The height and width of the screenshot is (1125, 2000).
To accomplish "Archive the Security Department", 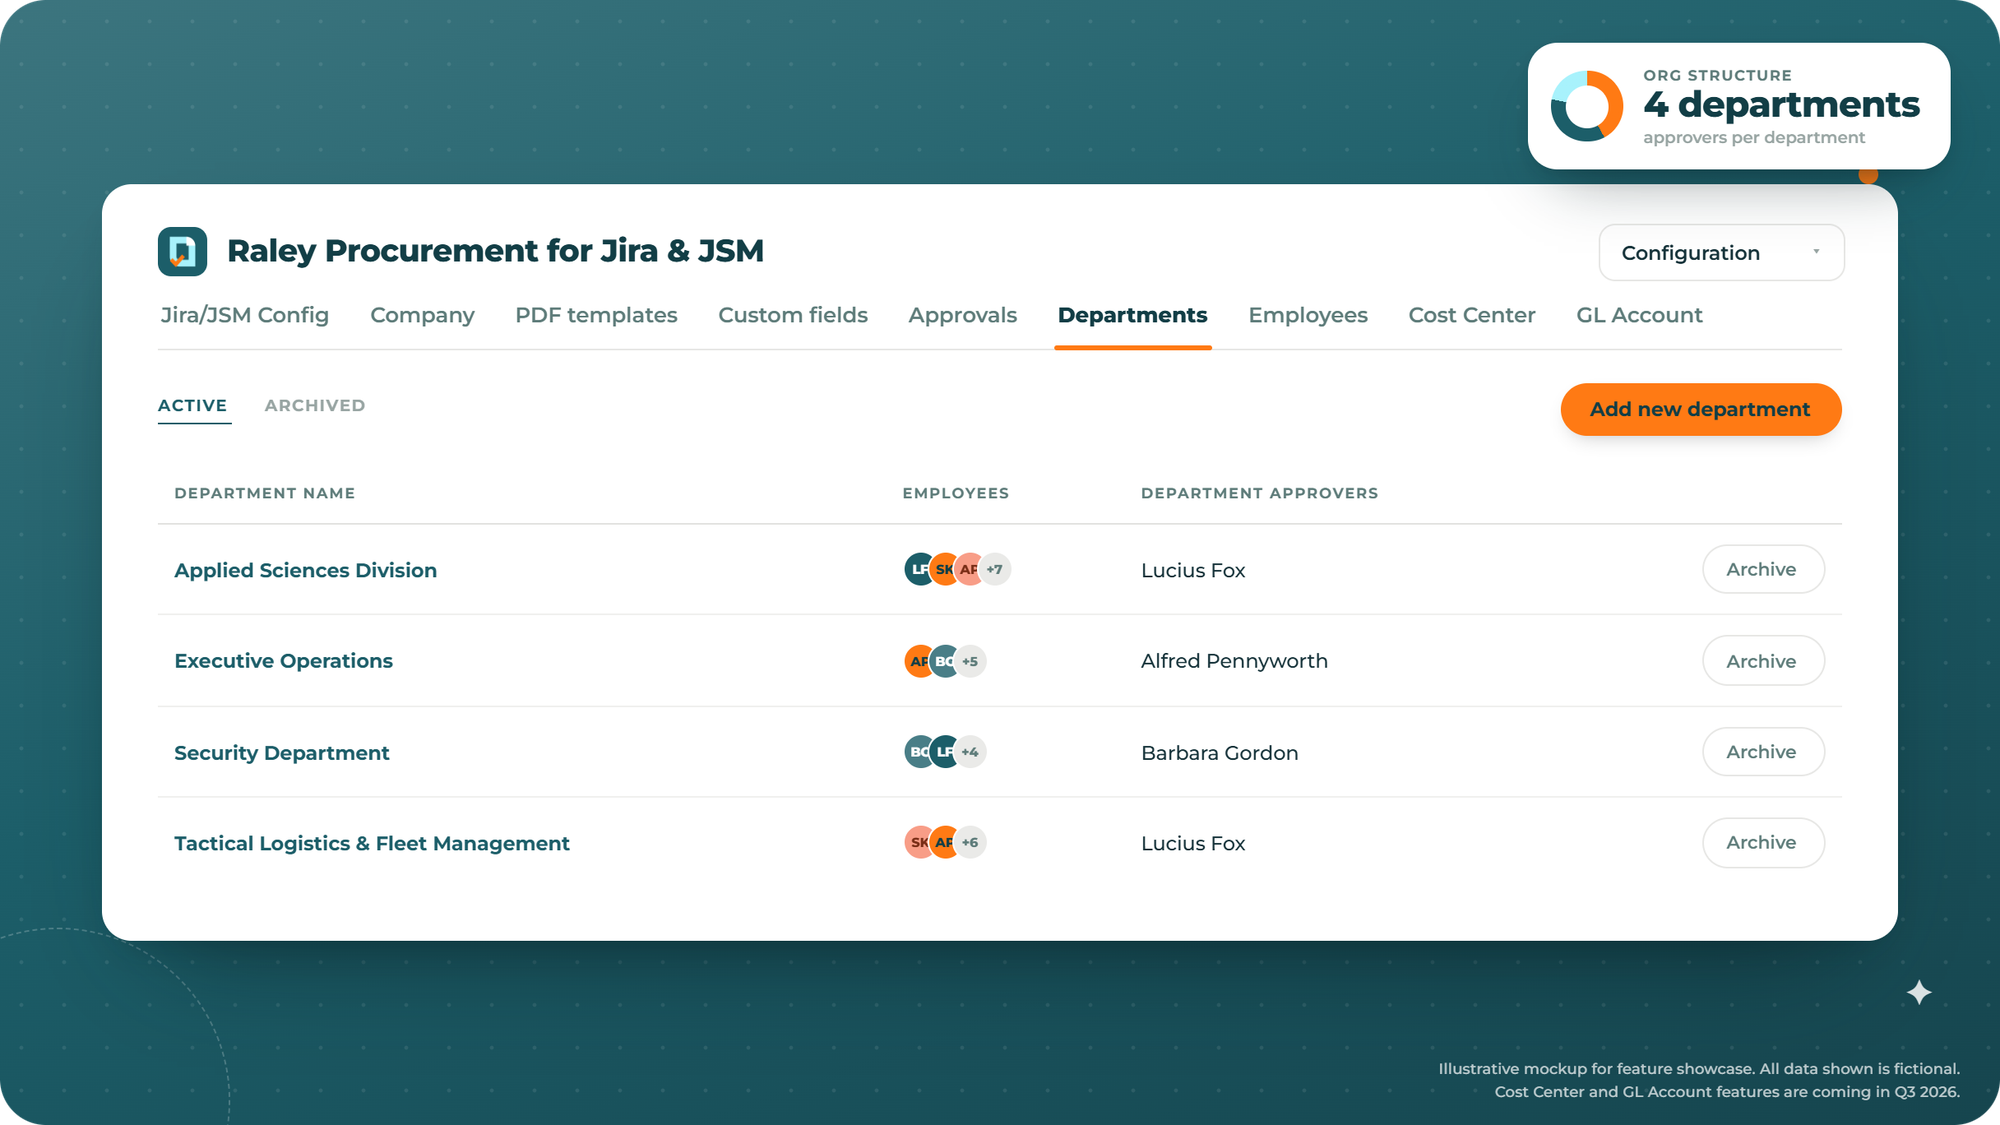I will pyautogui.click(x=1763, y=752).
